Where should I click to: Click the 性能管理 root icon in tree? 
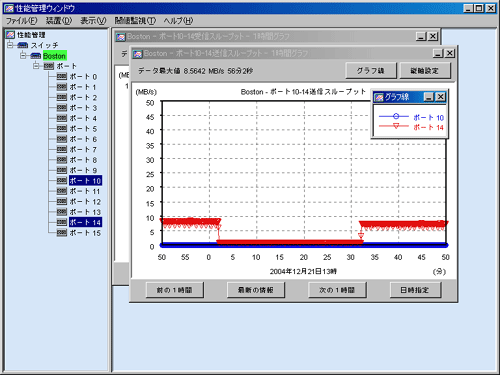pyautogui.click(x=10, y=34)
